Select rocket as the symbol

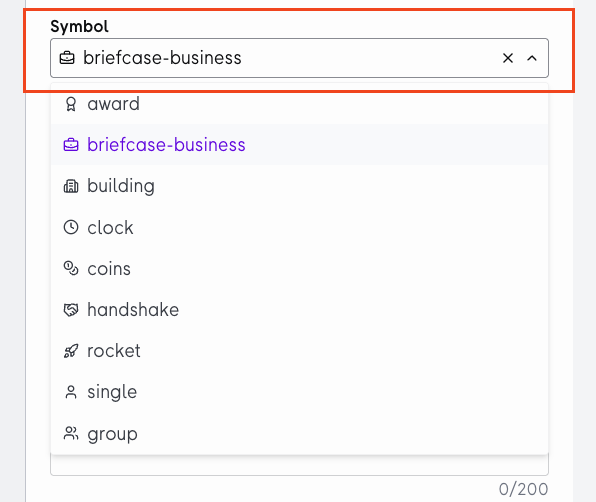[299, 351]
